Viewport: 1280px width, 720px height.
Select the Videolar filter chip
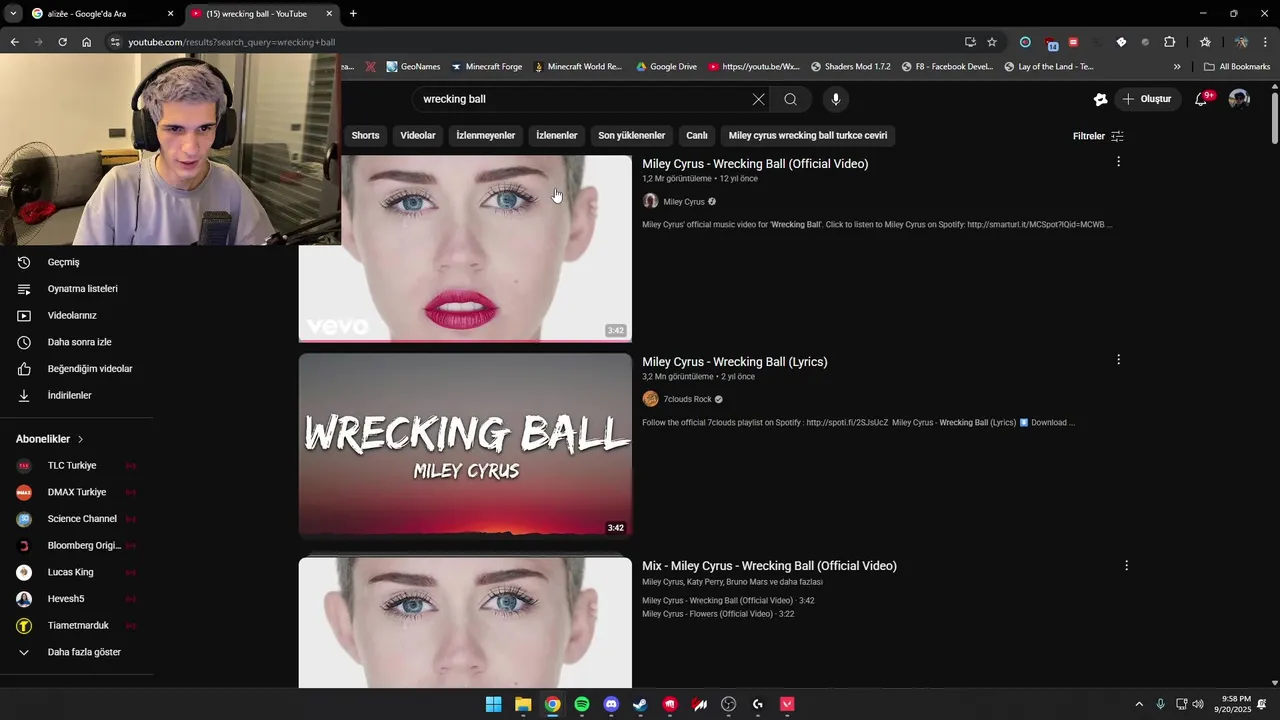tap(418, 136)
